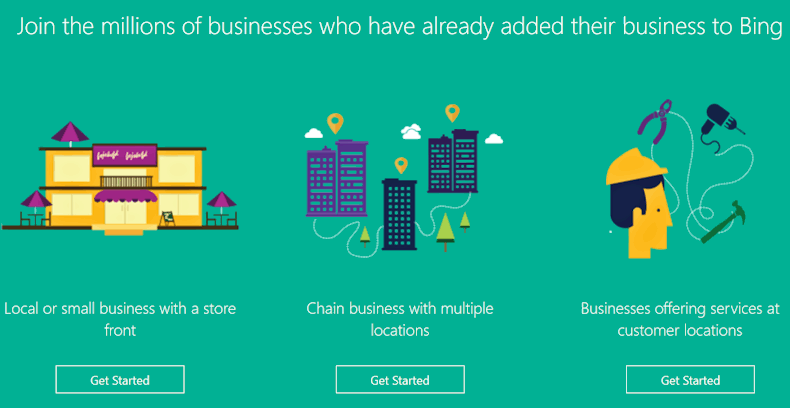The image size is (790, 408).
Task: Click the map pin above the dark blue buildings
Action: tap(452, 112)
